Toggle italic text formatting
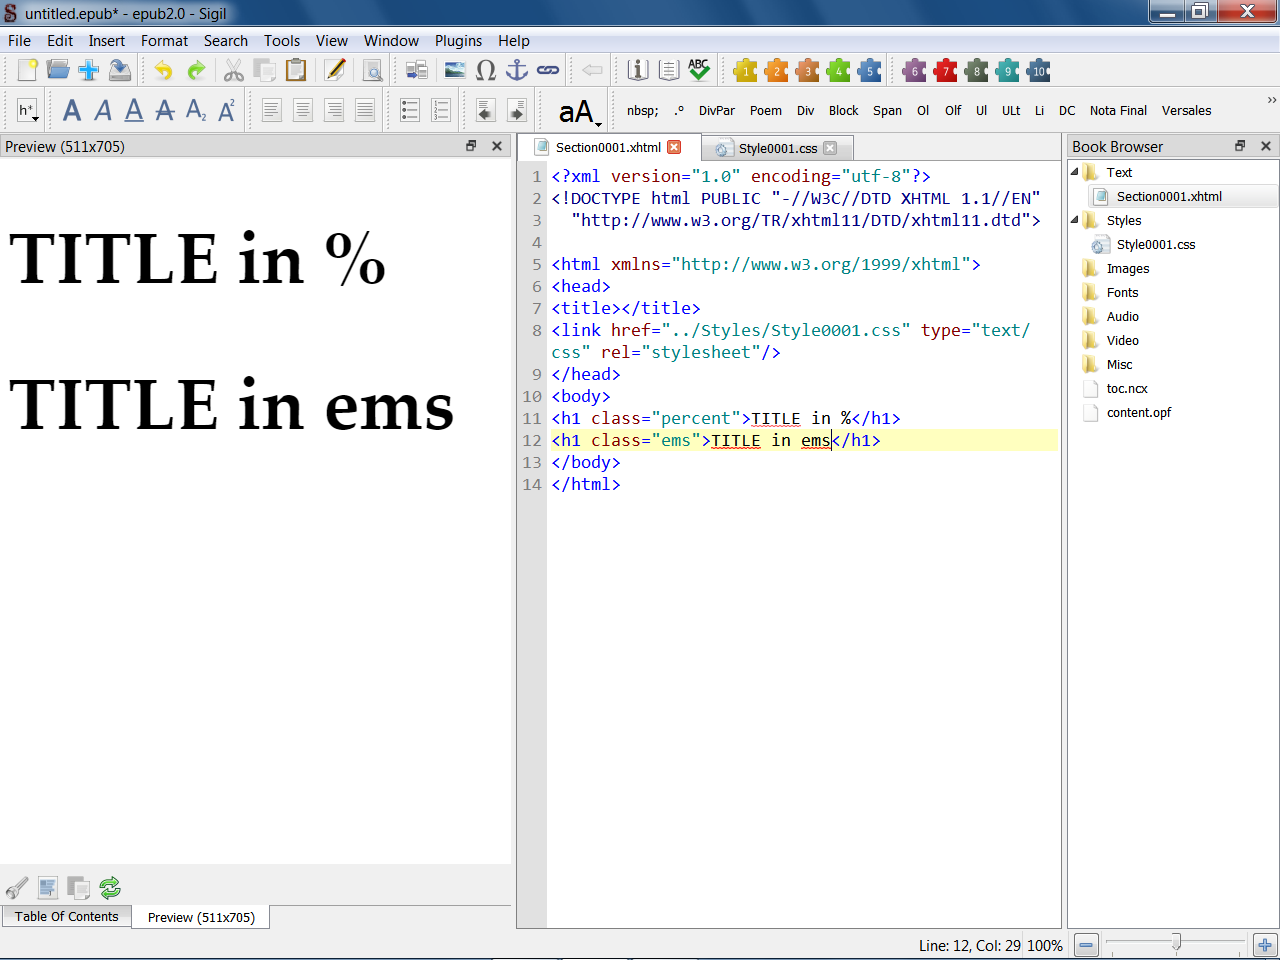1280x960 pixels. [103, 110]
